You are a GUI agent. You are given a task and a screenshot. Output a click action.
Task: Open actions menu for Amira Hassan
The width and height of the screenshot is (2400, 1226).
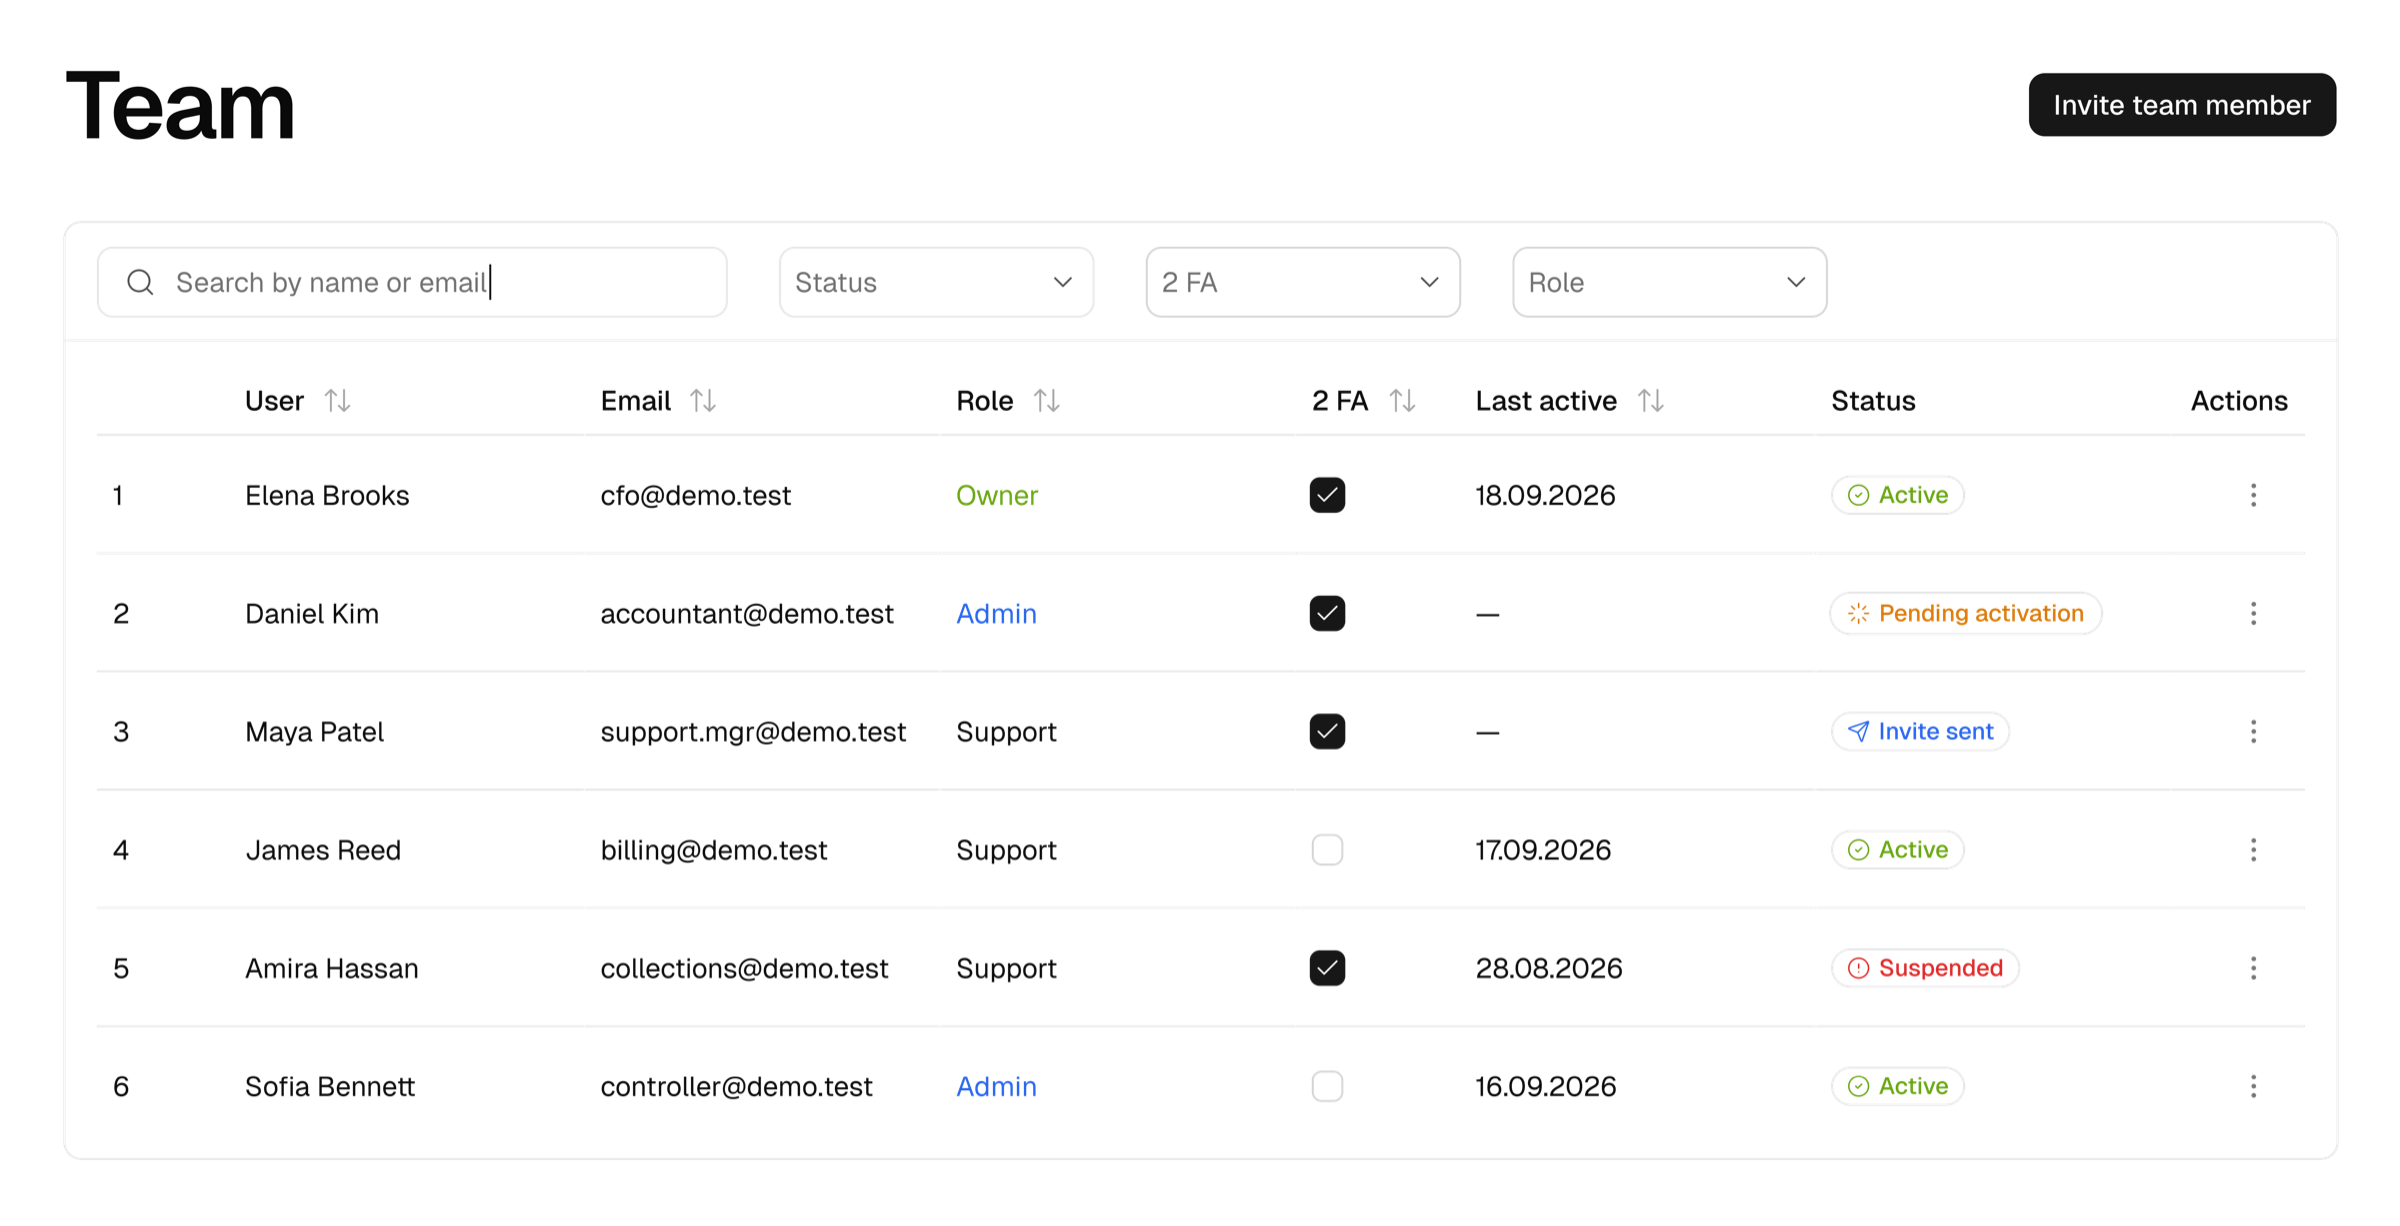[2253, 968]
